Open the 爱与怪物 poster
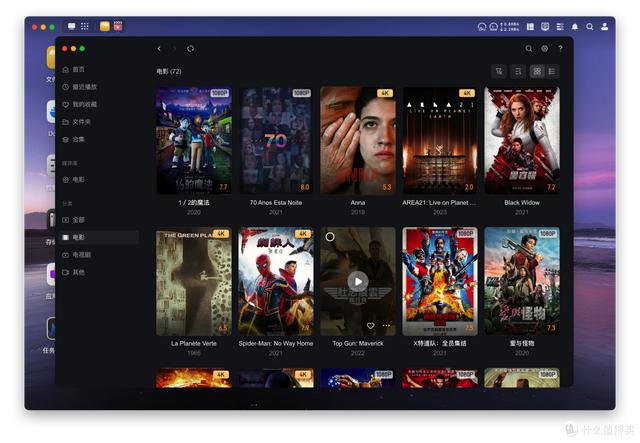 (522, 281)
